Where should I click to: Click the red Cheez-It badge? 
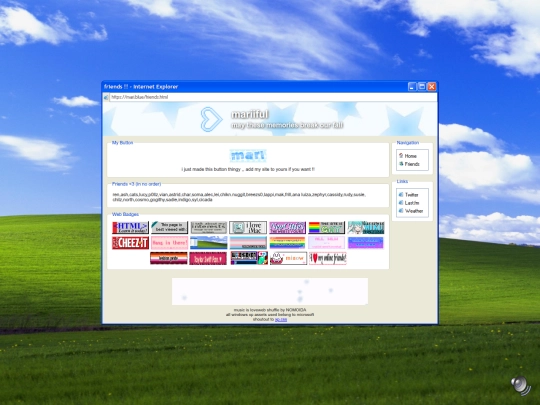[x=131, y=243]
